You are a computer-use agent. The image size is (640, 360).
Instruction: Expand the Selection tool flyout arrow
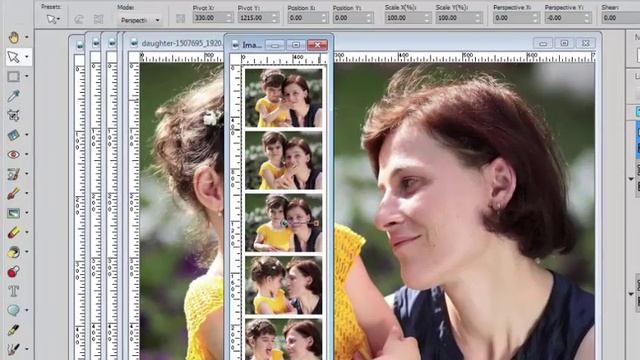tap(27, 76)
